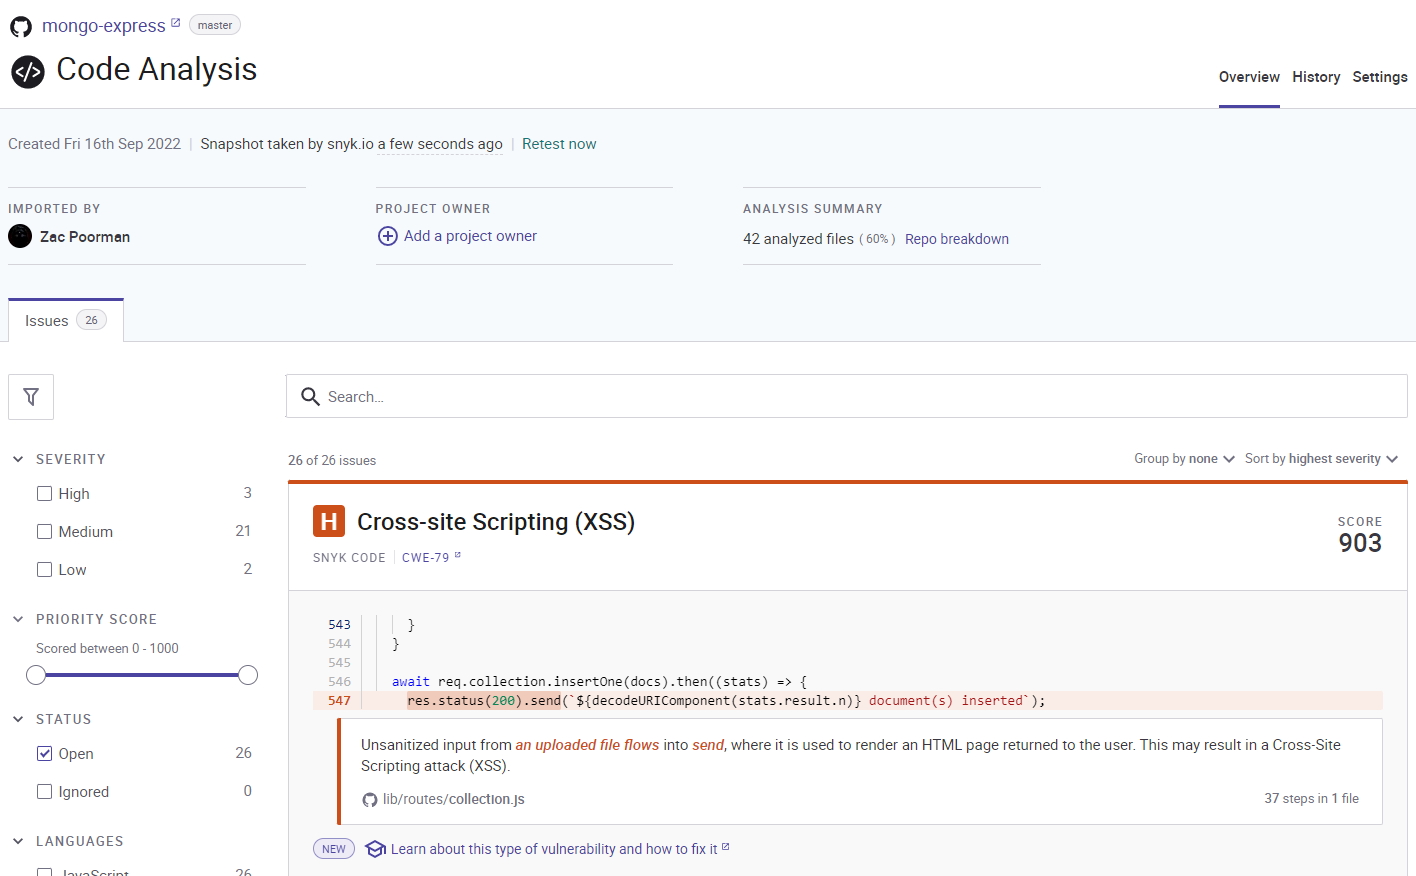
Task: Click the GitHub icon beside lib/routes/collection.js
Action: click(370, 800)
